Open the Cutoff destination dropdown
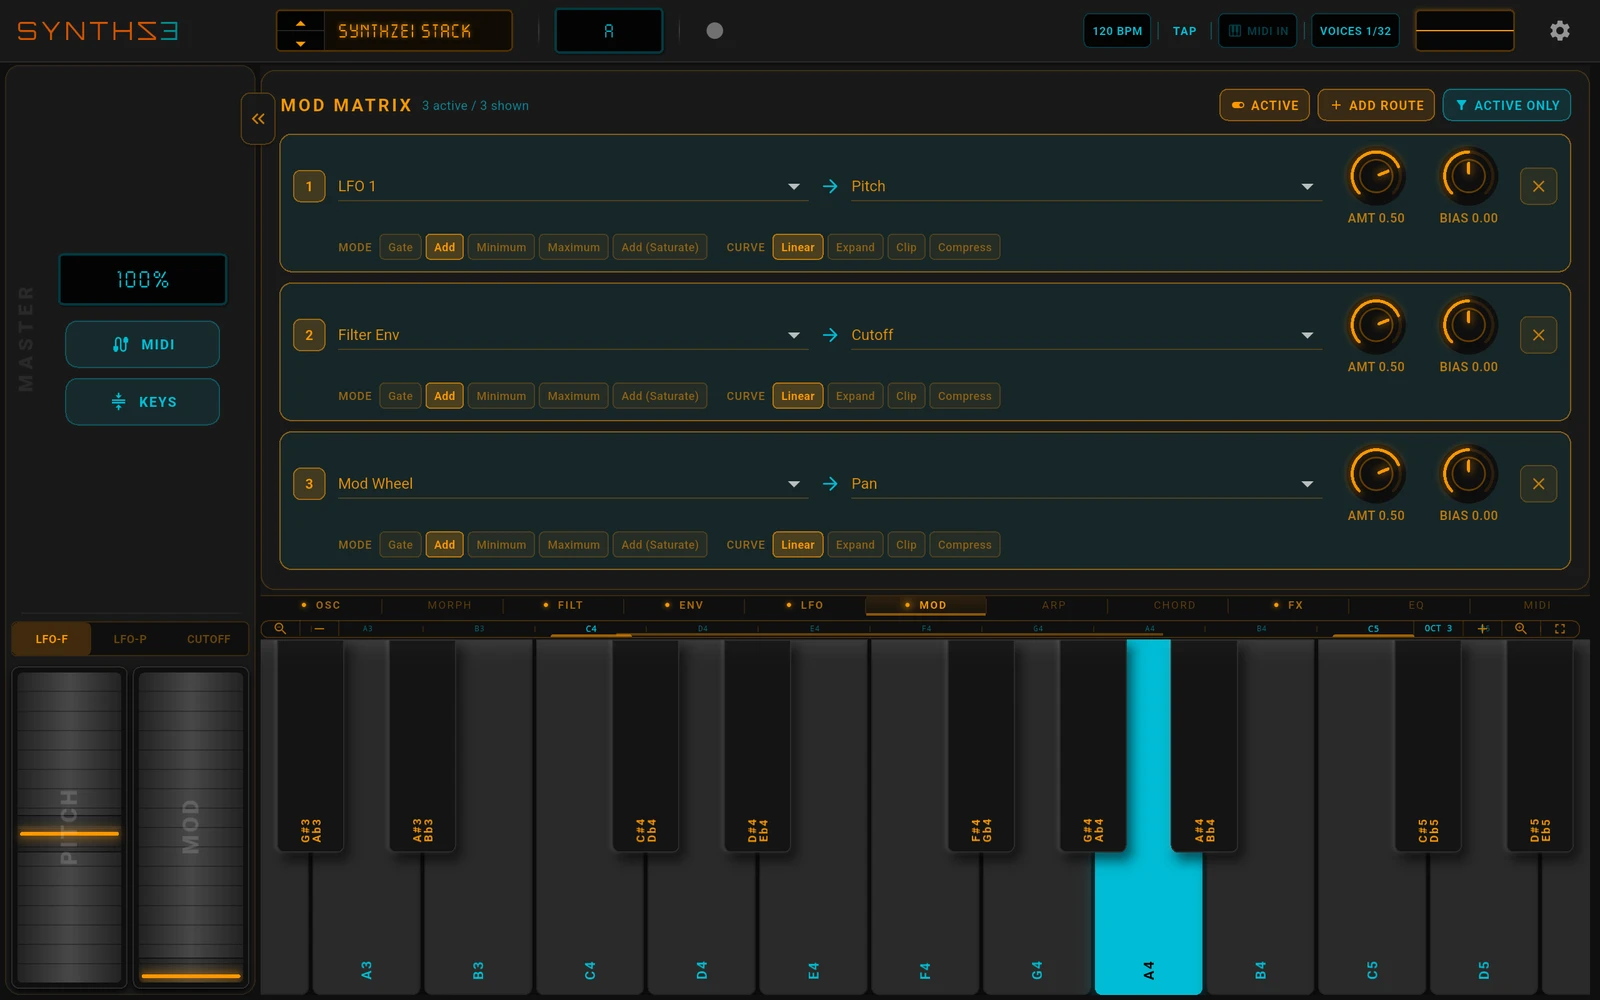 click(x=1086, y=335)
